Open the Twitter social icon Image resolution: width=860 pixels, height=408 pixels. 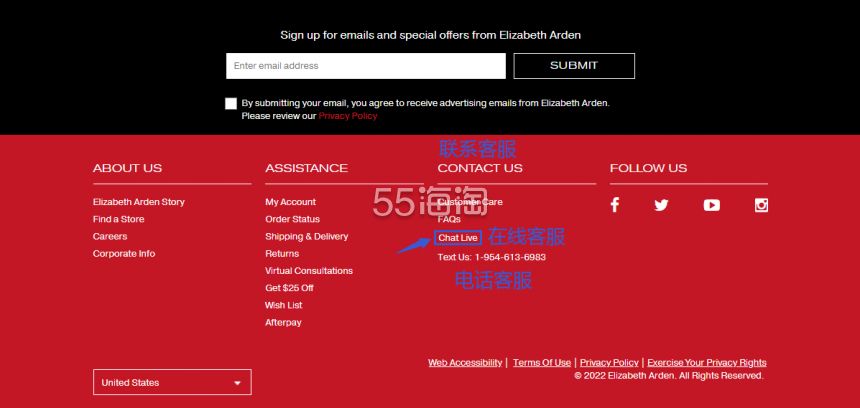661,205
